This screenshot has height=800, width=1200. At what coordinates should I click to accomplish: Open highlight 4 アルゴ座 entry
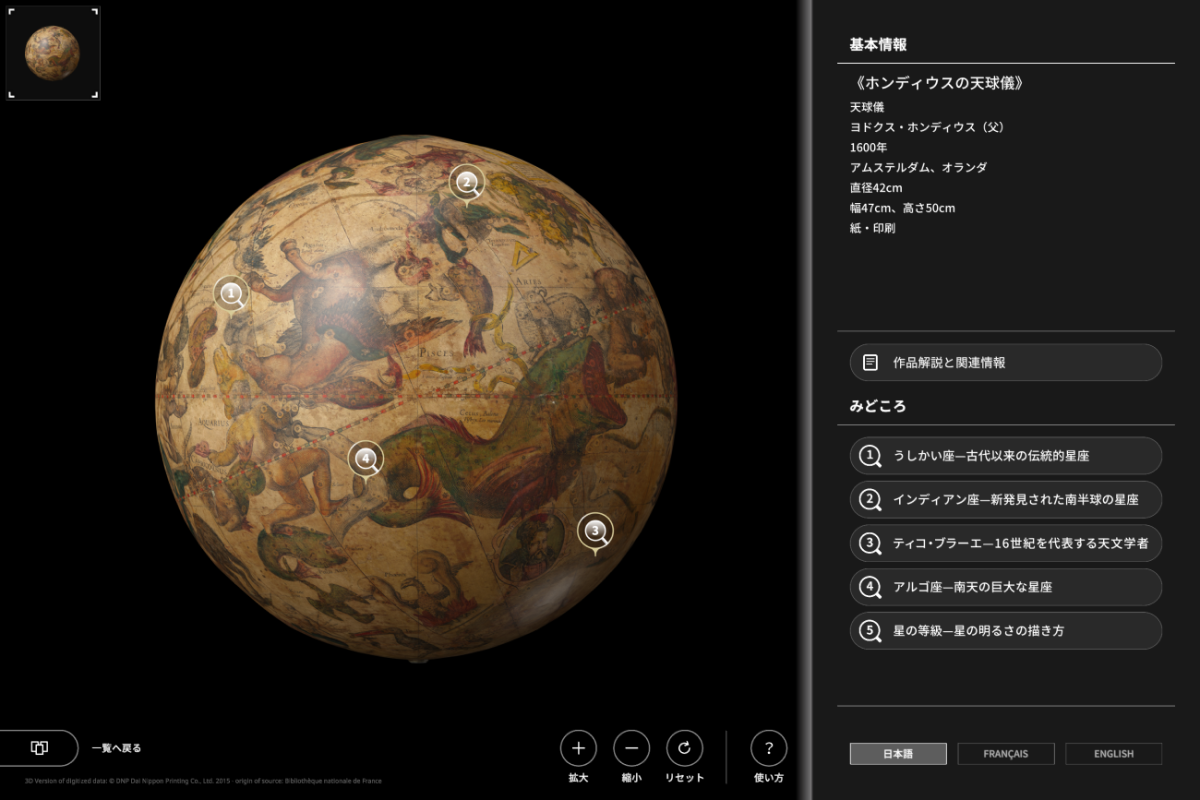pyautogui.click(x=1005, y=587)
